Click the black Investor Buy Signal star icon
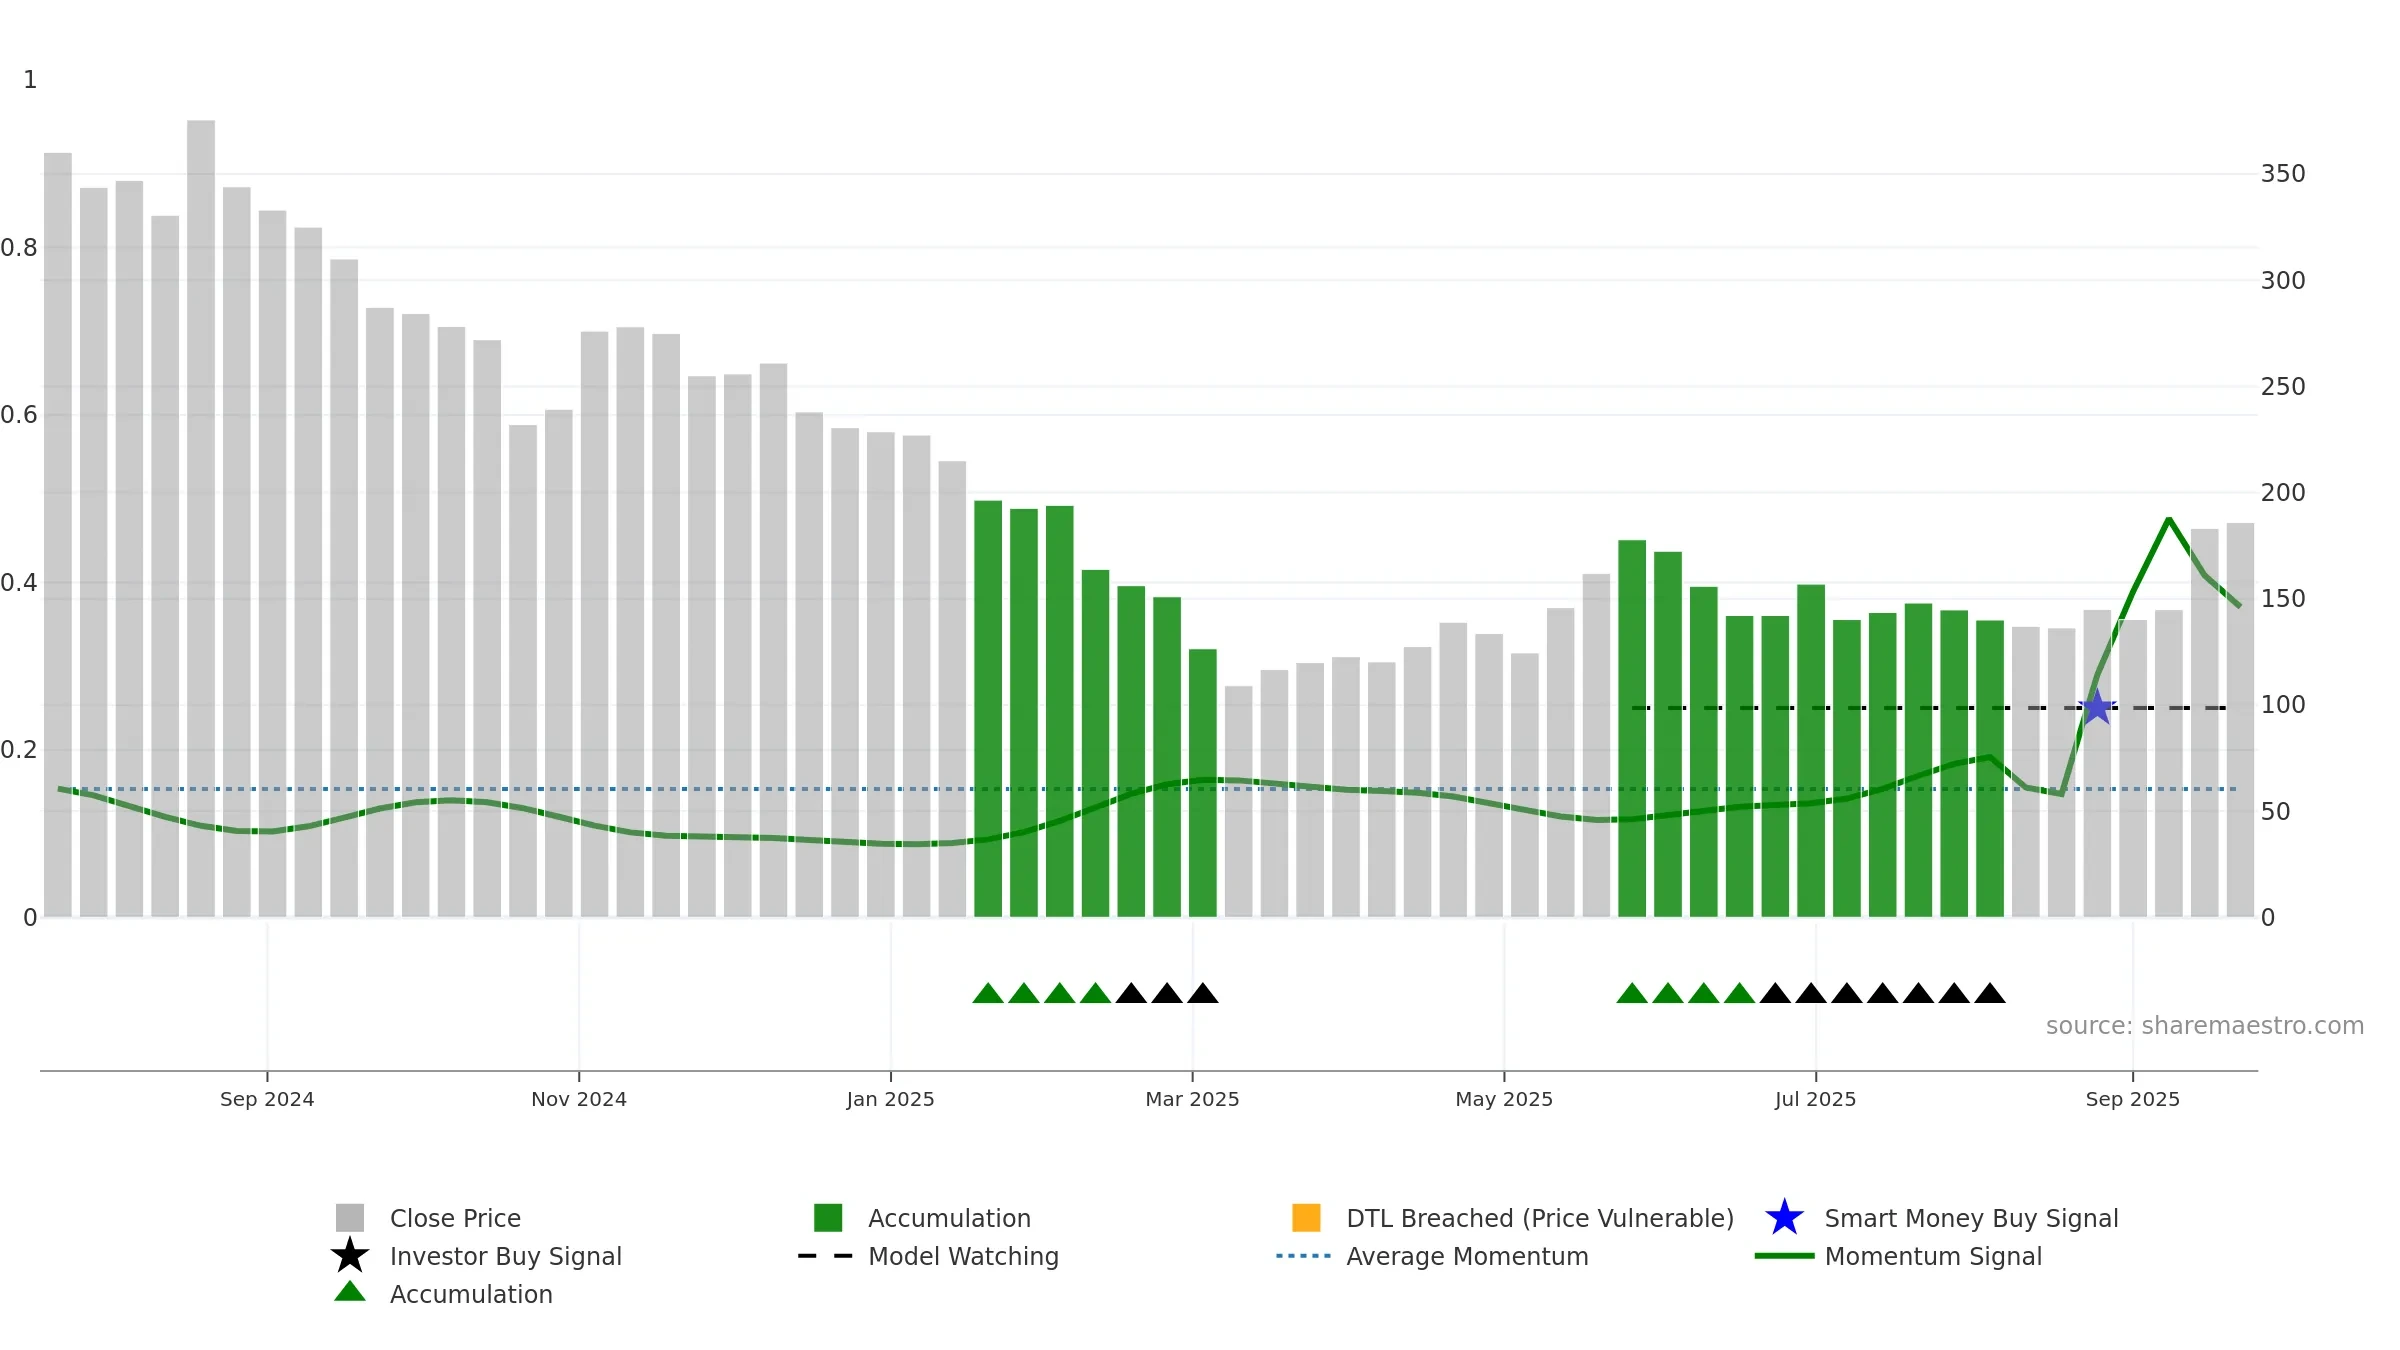 tap(350, 1256)
